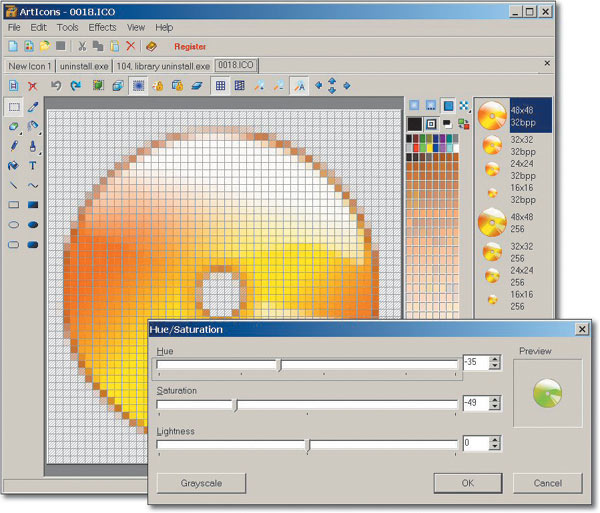Click the Paste clipboard icon
Viewport: 600px width, 513px height.
tap(115, 46)
